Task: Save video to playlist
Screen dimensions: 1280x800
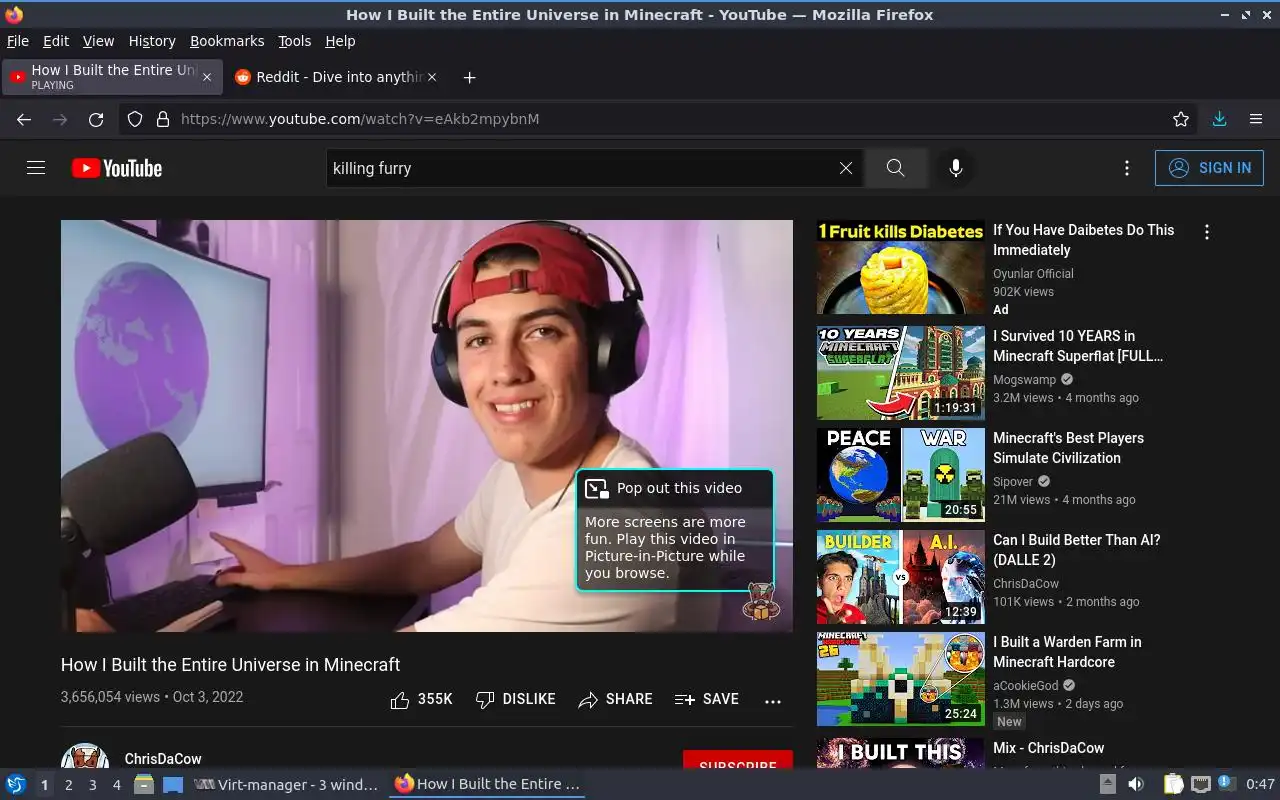Action: [x=707, y=699]
